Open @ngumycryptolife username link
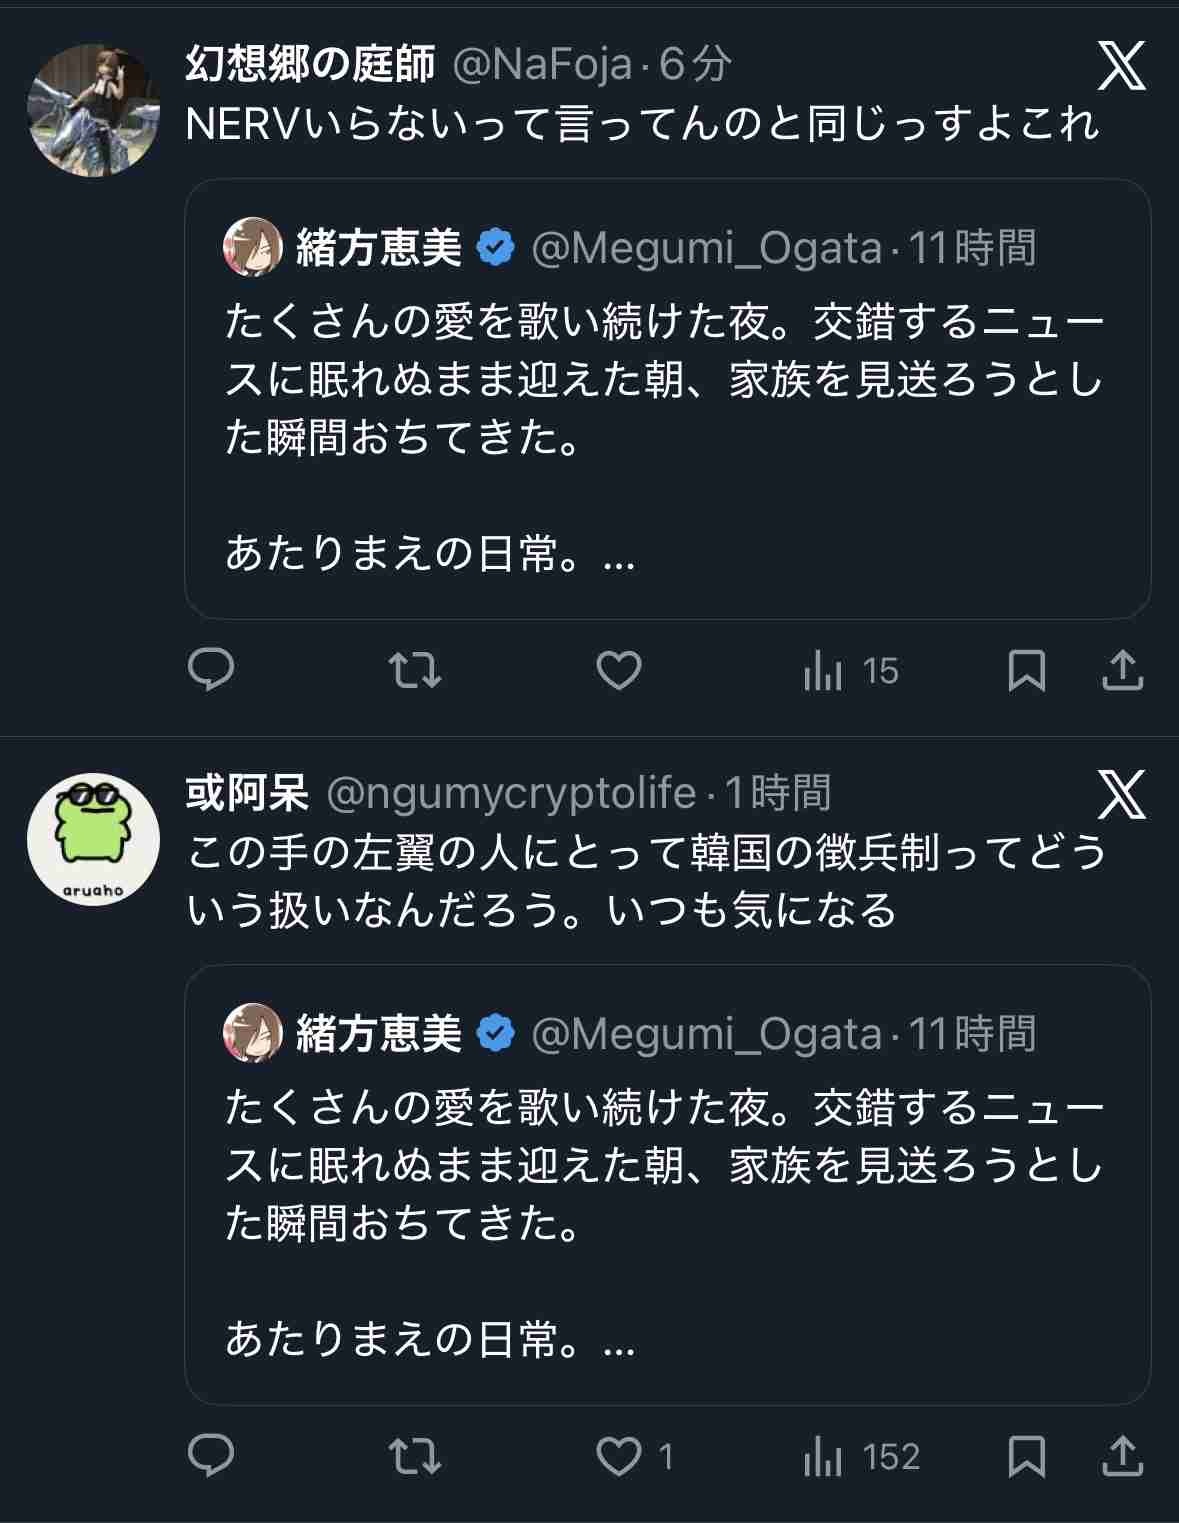The height and width of the screenshot is (1523, 1179). (x=511, y=793)
